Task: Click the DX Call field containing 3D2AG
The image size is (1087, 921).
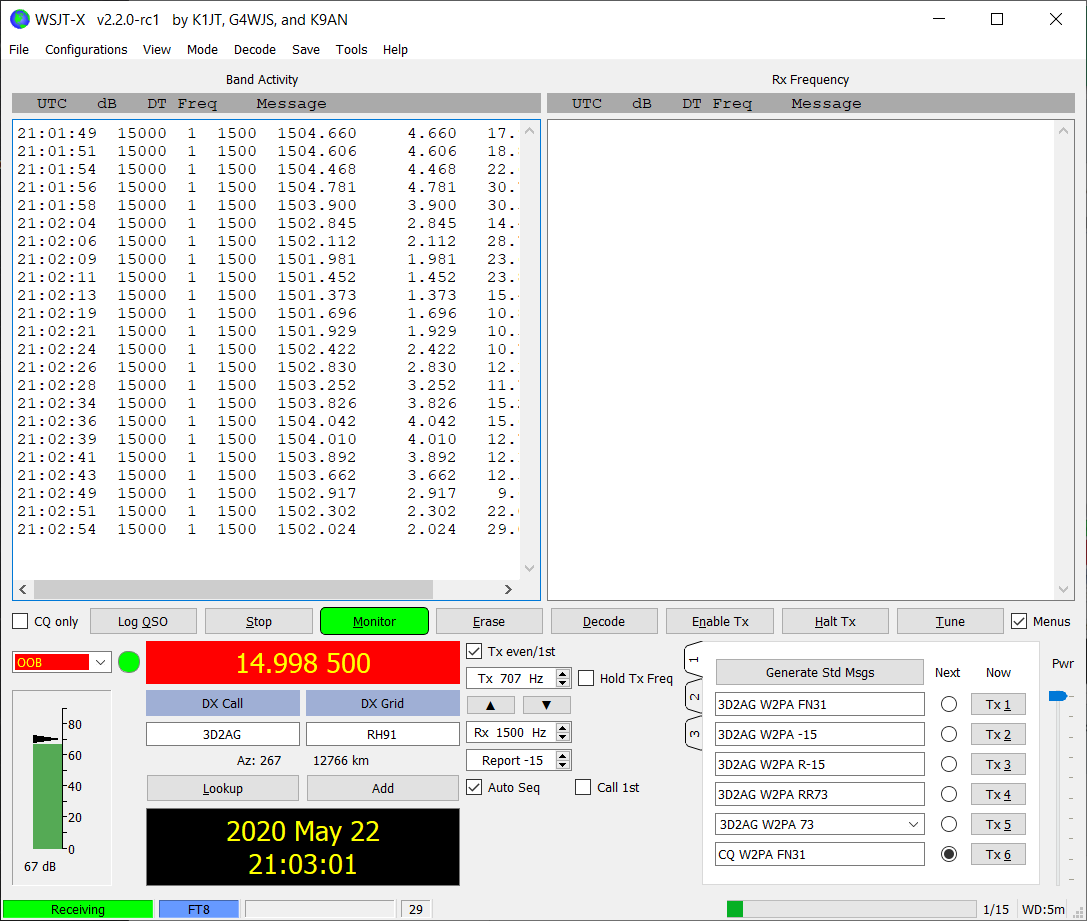Action: 223,734
